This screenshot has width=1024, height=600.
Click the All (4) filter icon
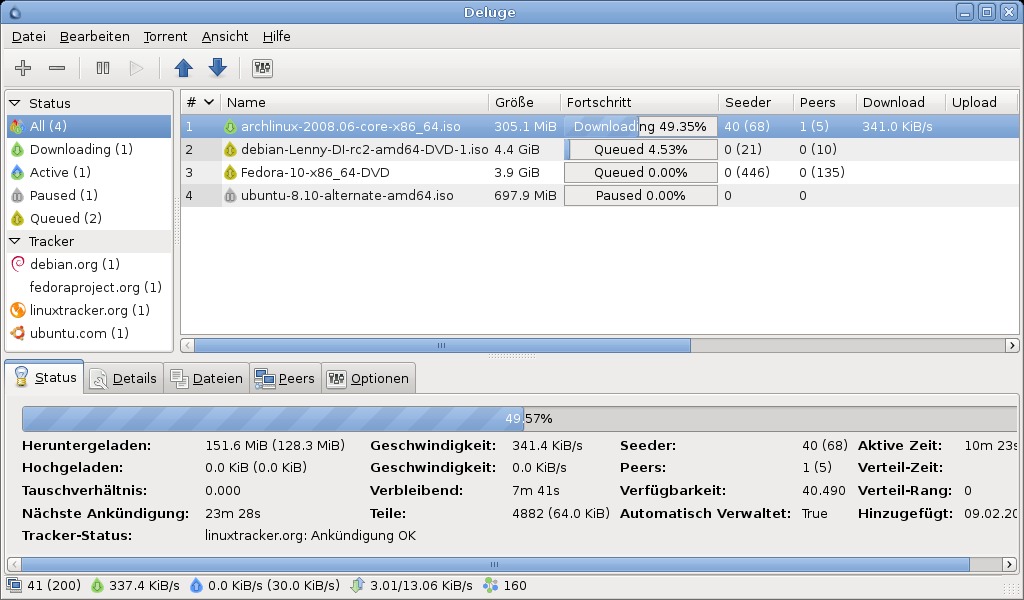coord(18,126)
